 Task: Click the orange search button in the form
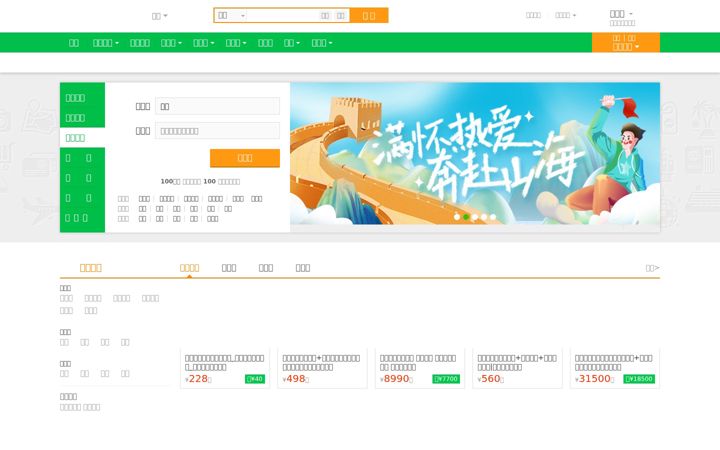click(245, 158)
